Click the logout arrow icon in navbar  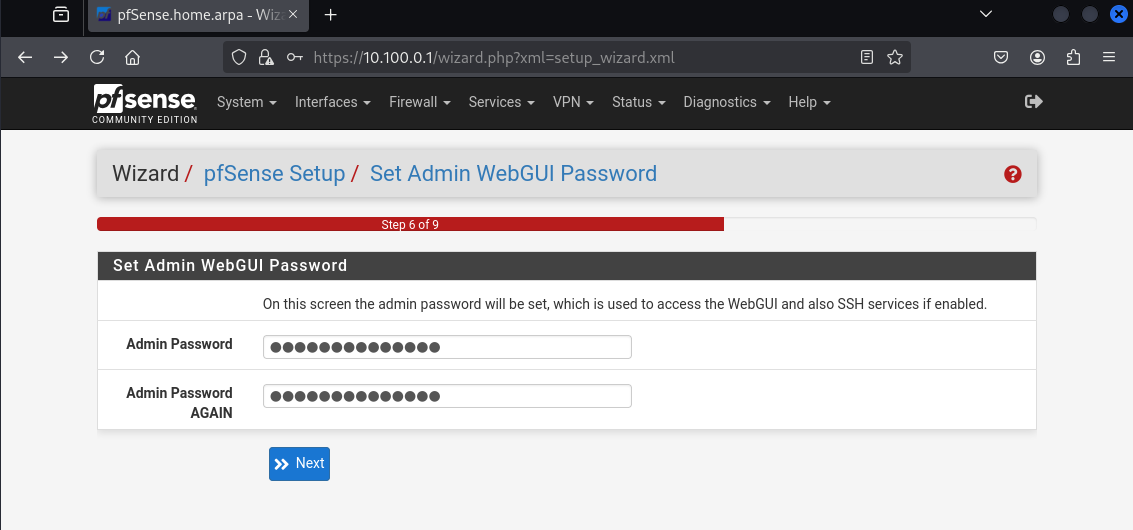coord(1034,102)
